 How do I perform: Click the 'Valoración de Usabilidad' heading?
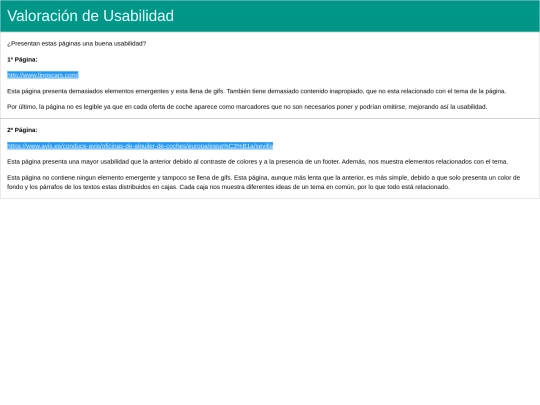pos(90,16)
